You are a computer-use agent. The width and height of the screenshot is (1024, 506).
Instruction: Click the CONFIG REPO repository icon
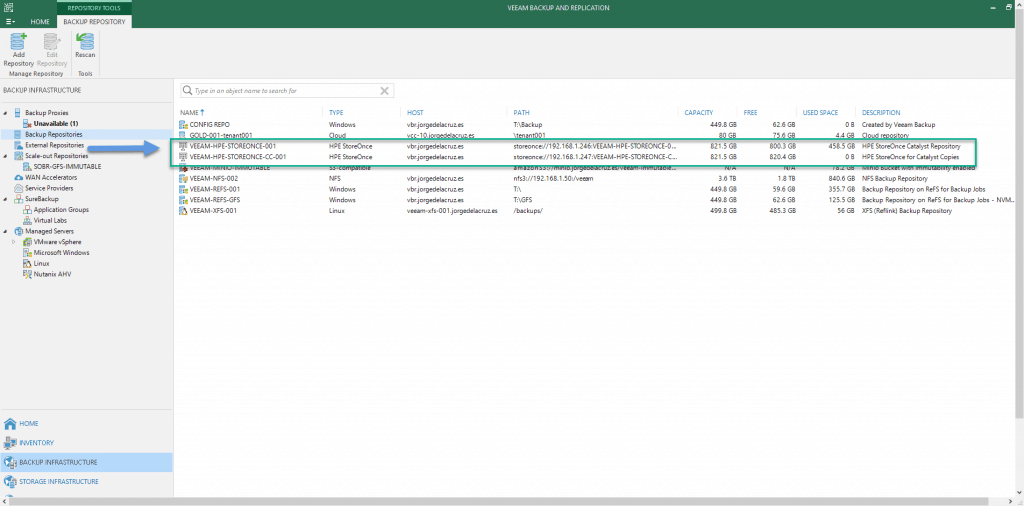pyautogui.click(x=184, y=124)
